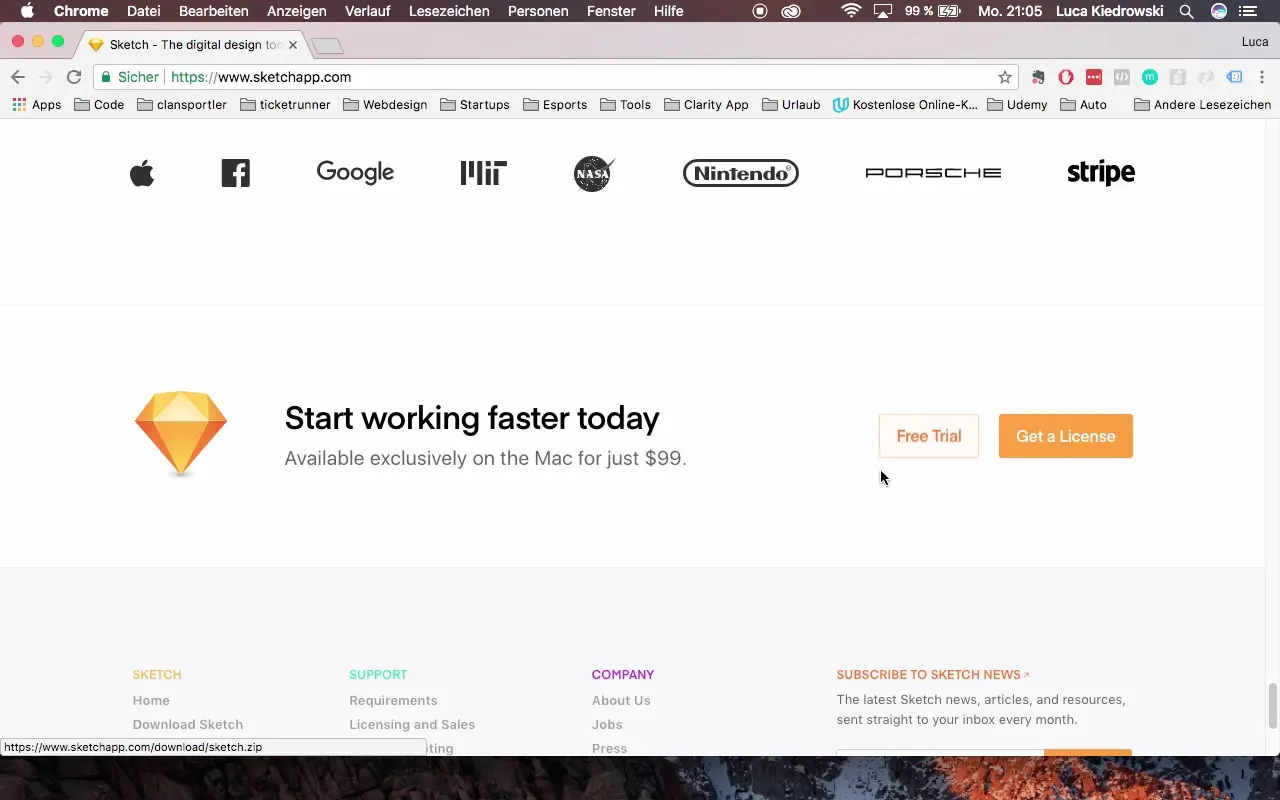1280x800 pixels.
Task: Open the teal round 'm' extension icon
Action: click(1150, 77)
